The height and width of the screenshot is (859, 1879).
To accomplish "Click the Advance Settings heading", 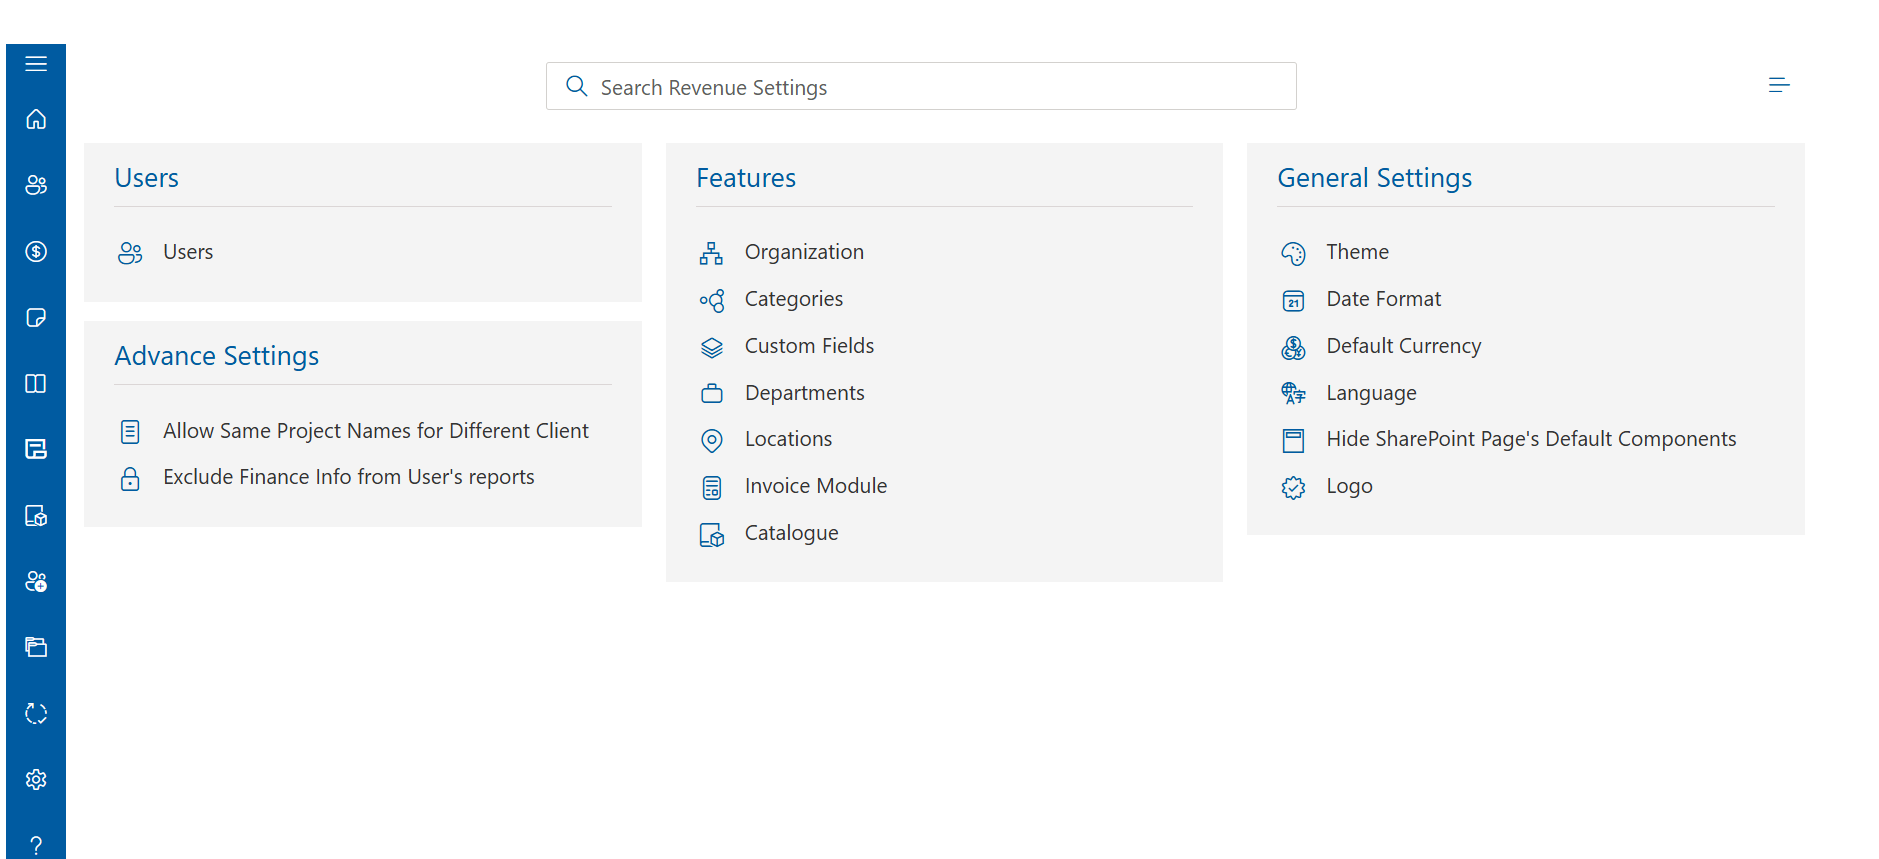I will coord(217,356).
